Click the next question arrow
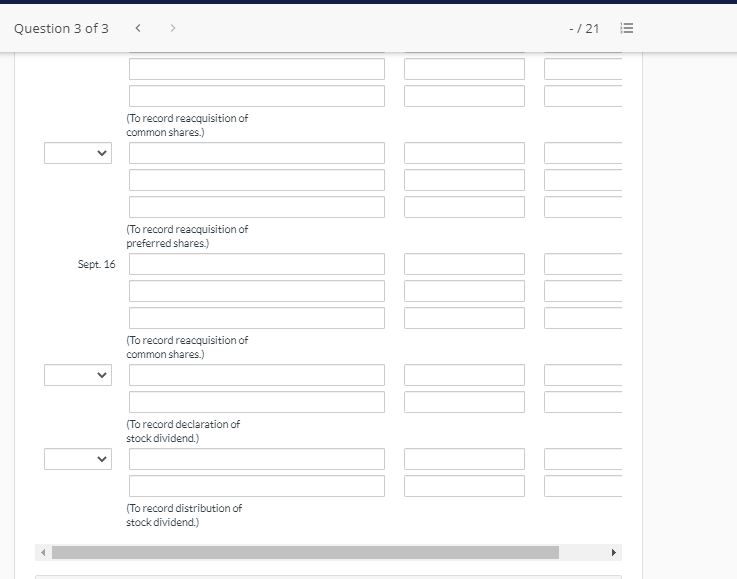This screenshot has height=579, width=737. (x=172, y=28)
